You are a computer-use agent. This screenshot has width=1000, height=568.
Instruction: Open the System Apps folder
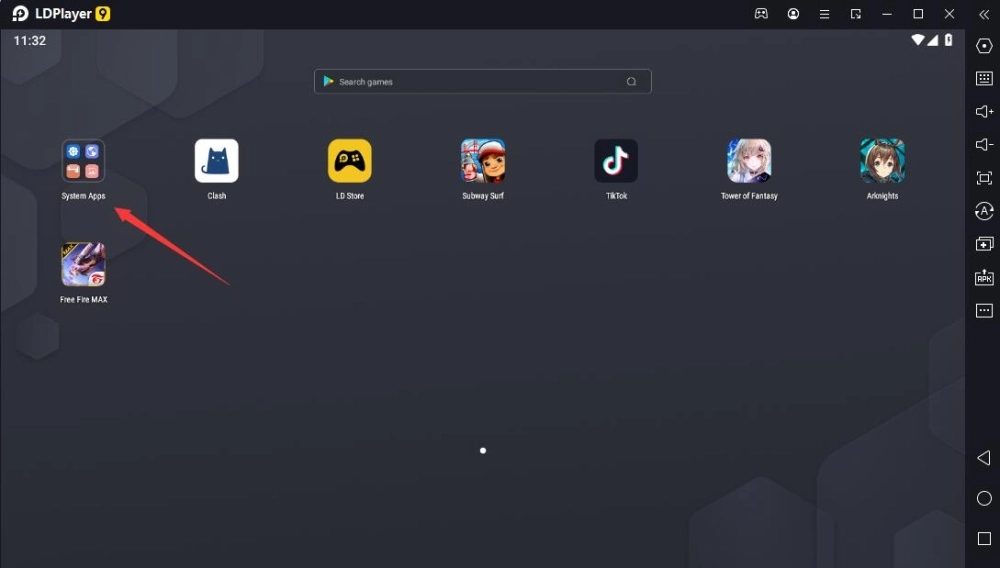[83, 161]
